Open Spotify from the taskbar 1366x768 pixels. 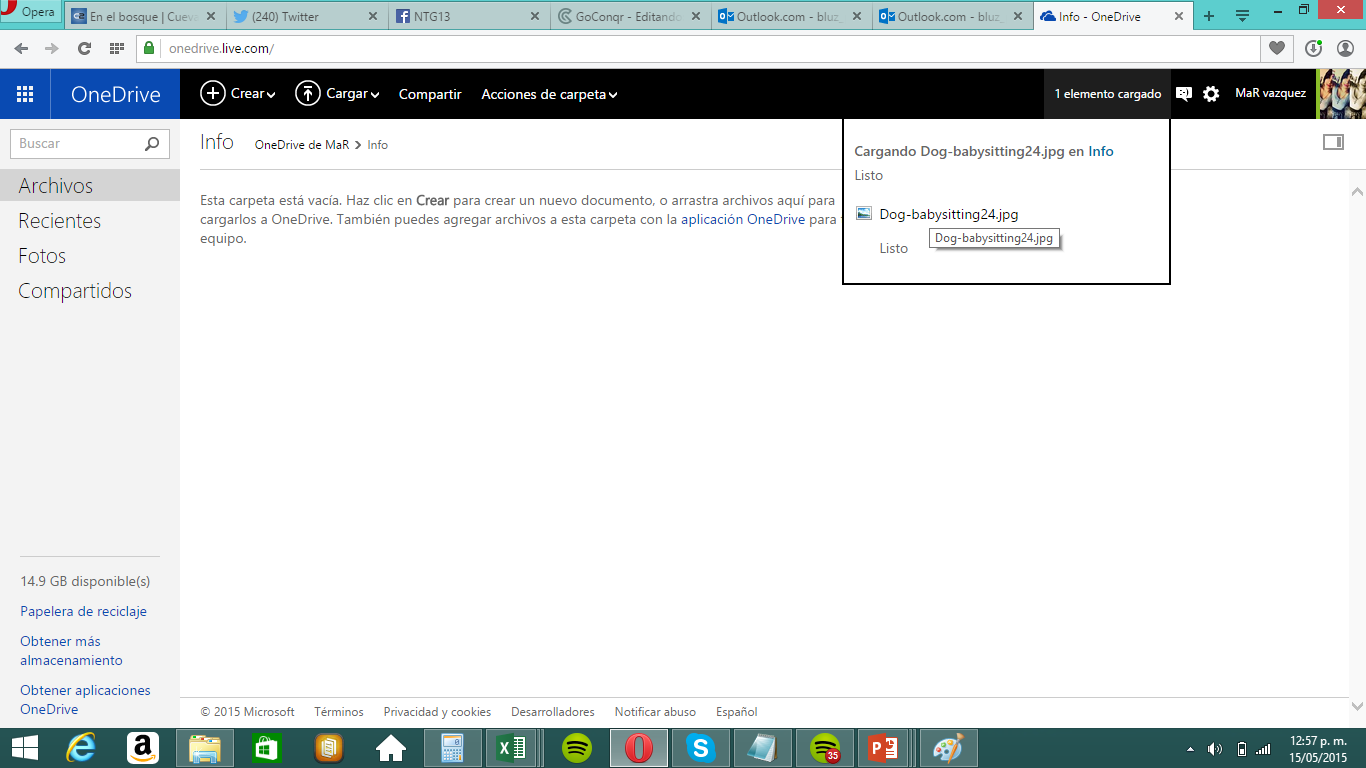click(577, 747)
